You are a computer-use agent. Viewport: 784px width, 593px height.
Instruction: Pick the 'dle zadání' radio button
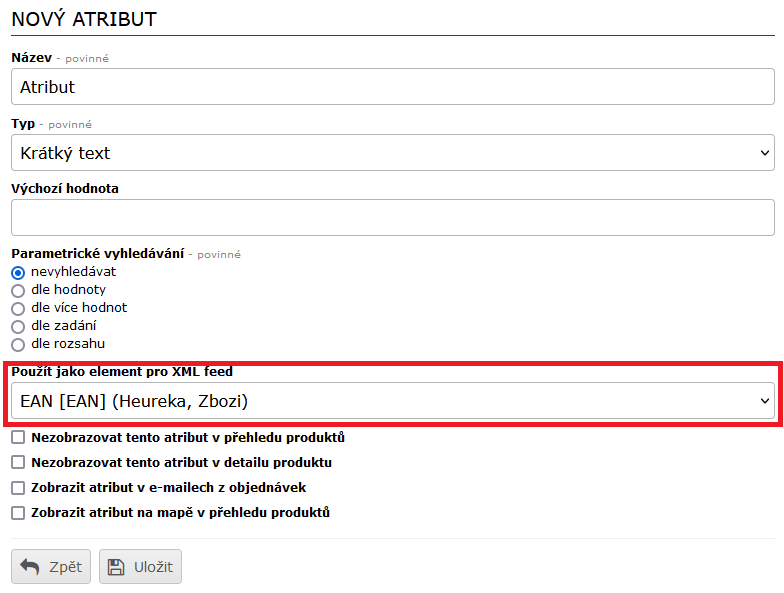click(18, 326)
